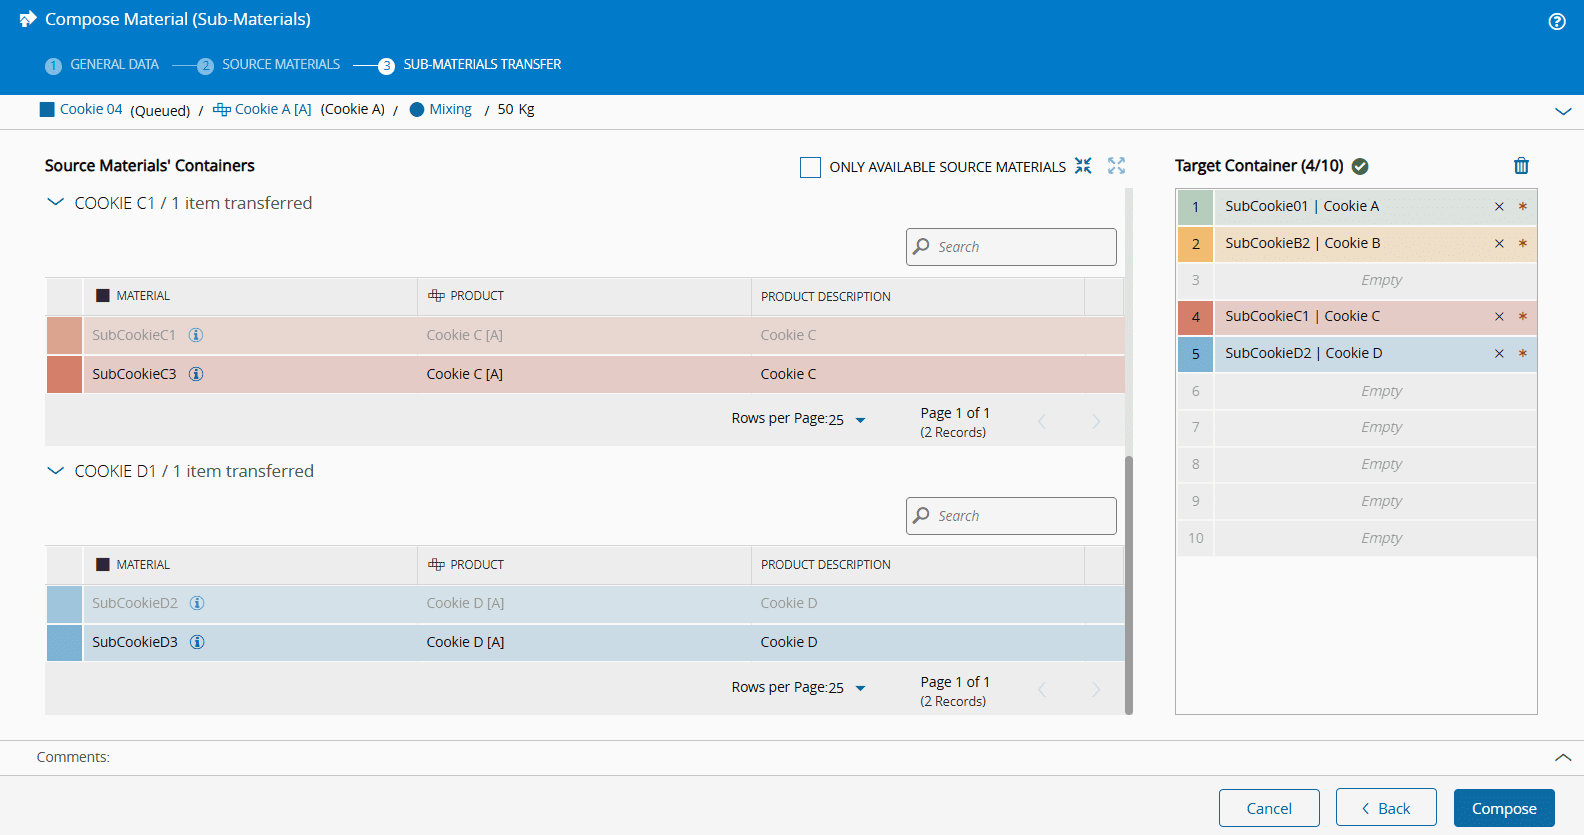This screenshot has height=835, width=1584.
Task: Click the expand all containers icon
Action: point(1116,166)
